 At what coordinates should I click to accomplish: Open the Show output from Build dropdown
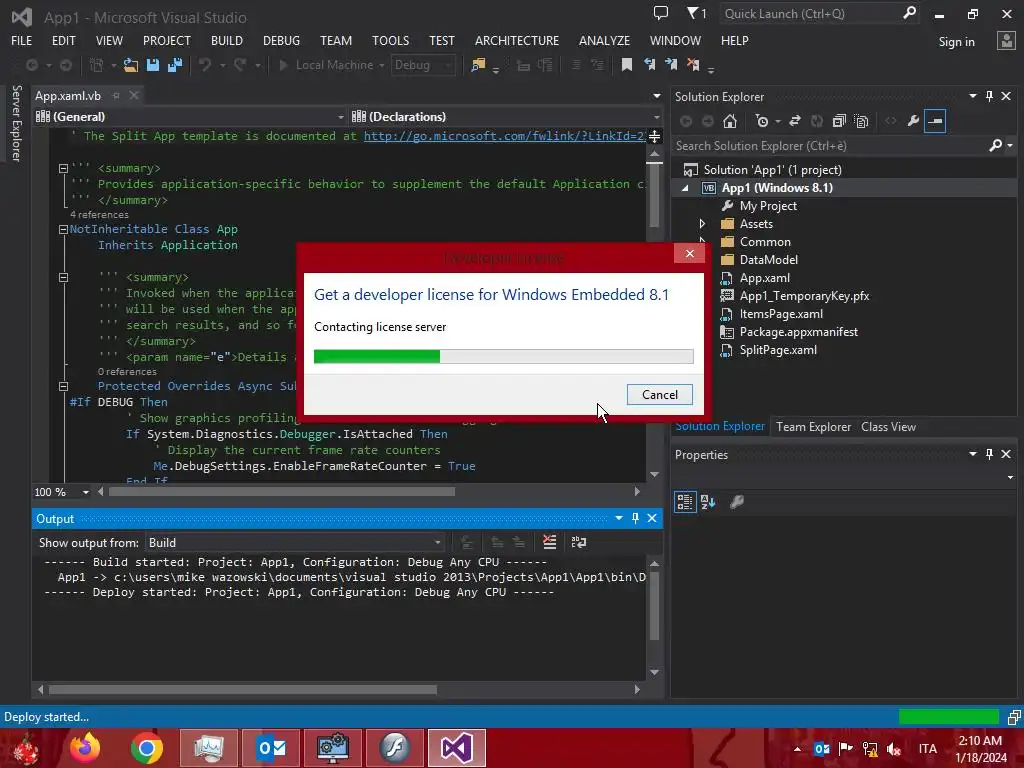click(x=295, y=543)
